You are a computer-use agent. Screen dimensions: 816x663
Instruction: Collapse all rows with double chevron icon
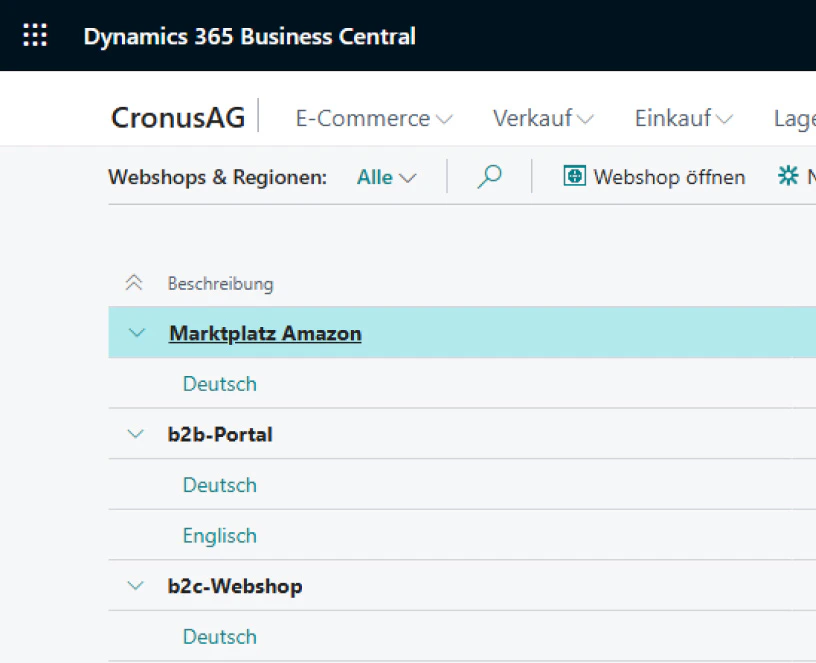(134, 283)
